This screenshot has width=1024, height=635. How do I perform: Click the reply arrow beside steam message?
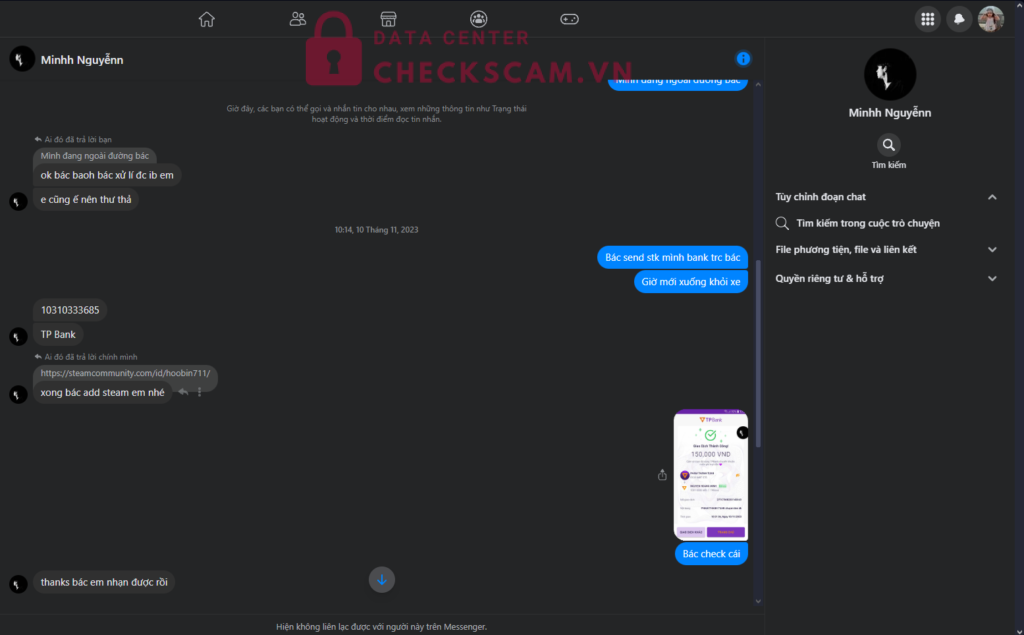pos(184,392)
